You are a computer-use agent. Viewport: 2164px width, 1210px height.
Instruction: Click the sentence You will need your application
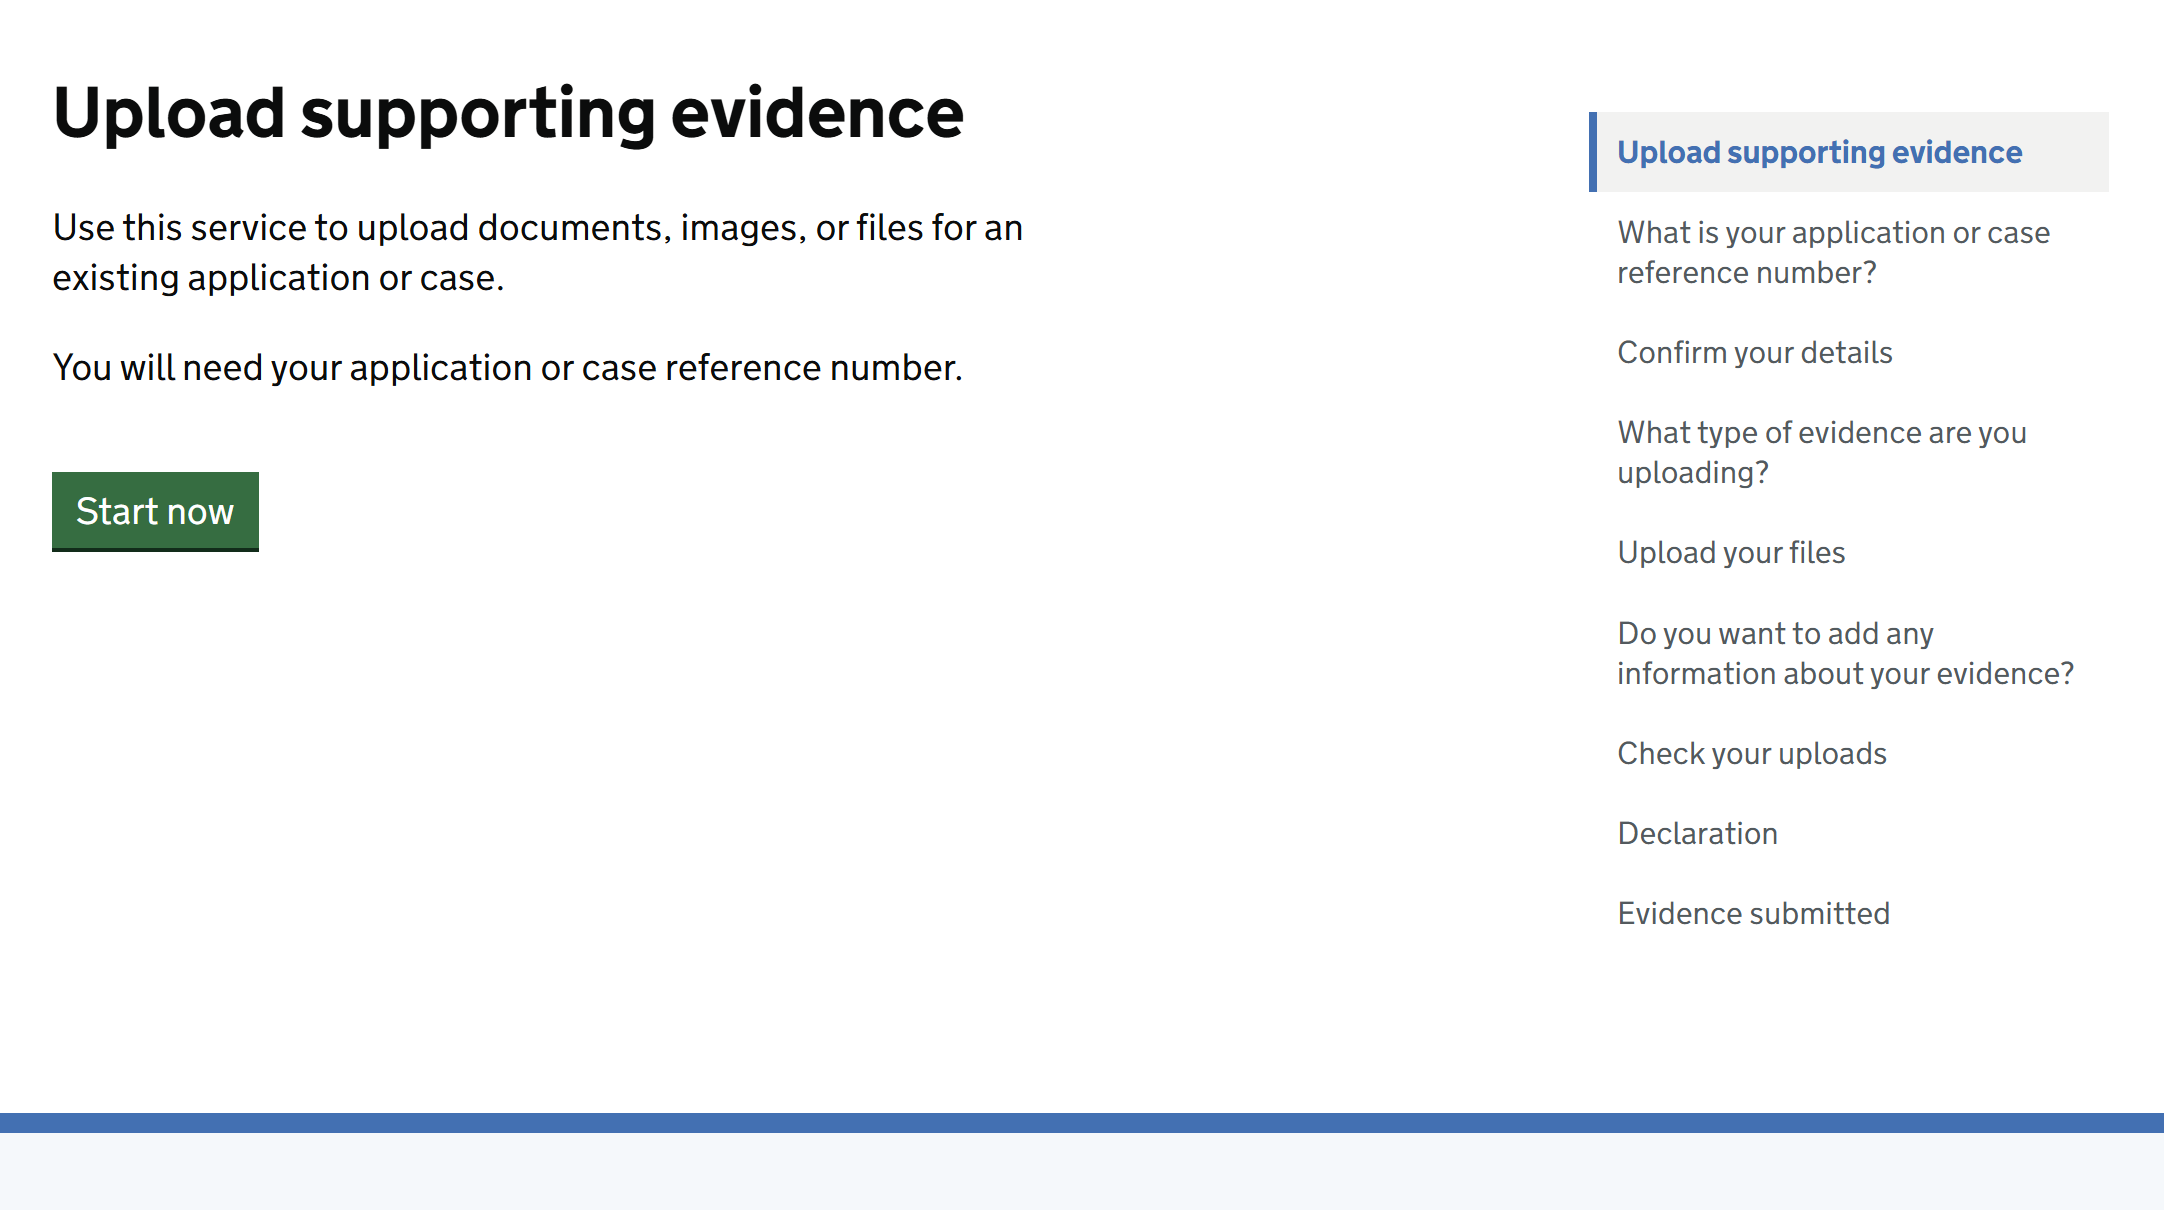point(507,368)
